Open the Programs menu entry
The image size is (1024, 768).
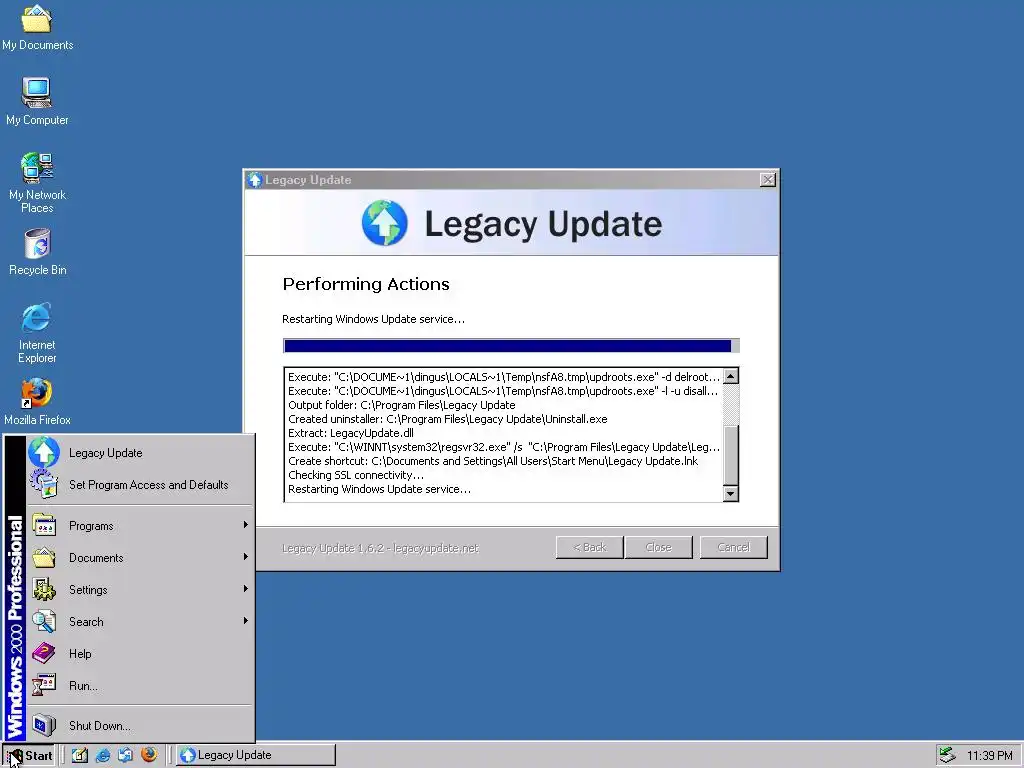click(140, 526)
